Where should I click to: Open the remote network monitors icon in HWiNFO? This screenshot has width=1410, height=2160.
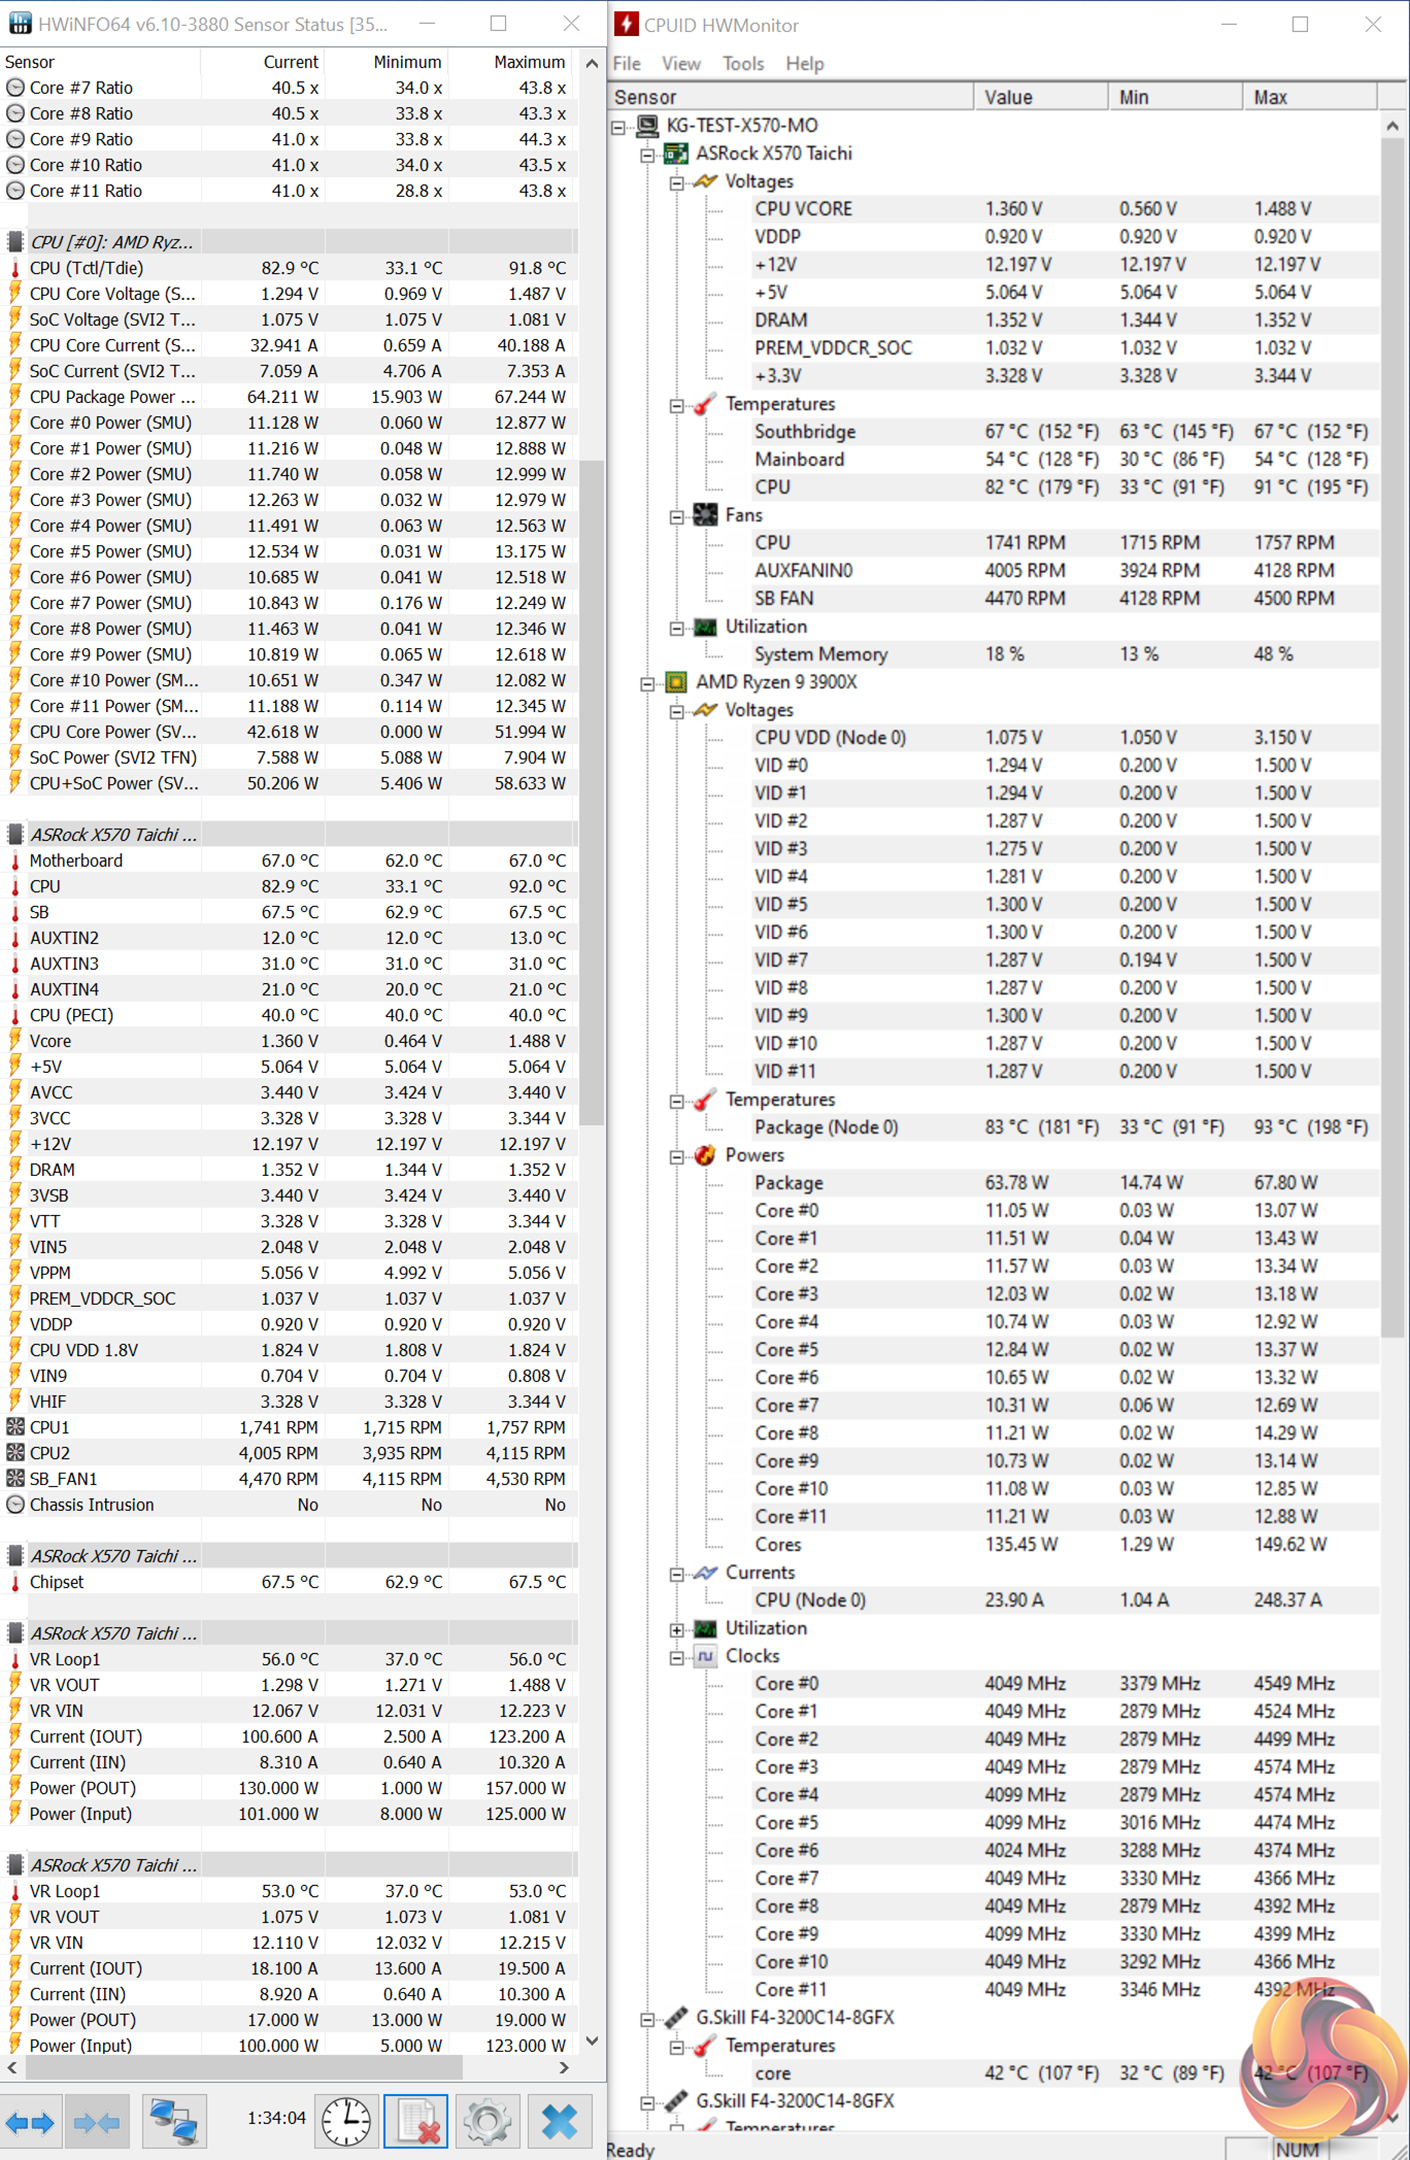click(173, 2121)
